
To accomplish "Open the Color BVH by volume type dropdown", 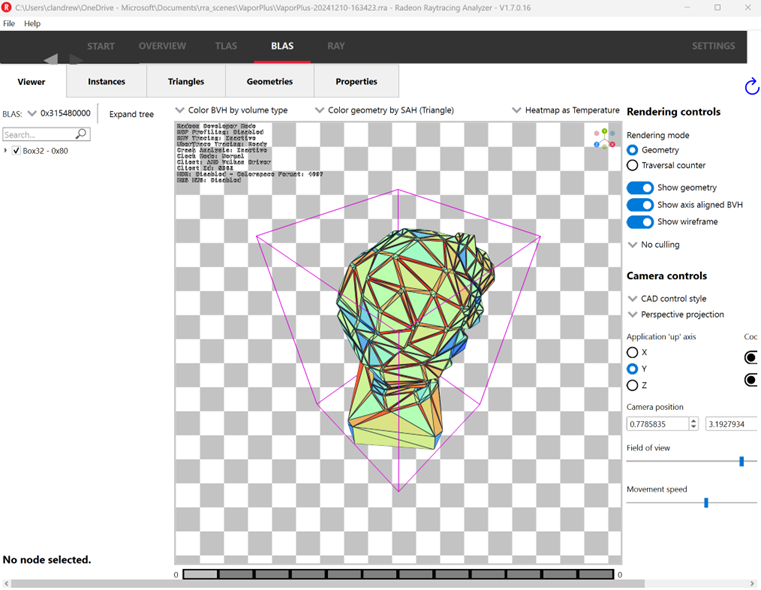I will pyautogui.click(x=231, y=110).
